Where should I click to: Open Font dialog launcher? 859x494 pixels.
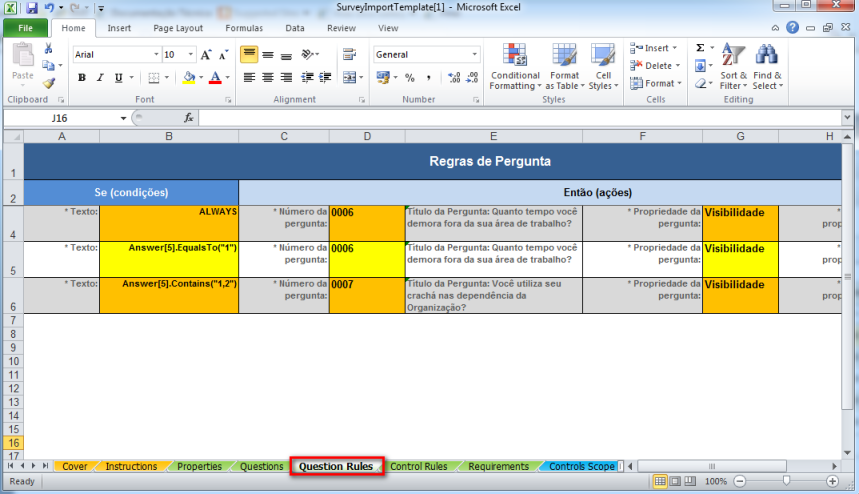(228, 100)
